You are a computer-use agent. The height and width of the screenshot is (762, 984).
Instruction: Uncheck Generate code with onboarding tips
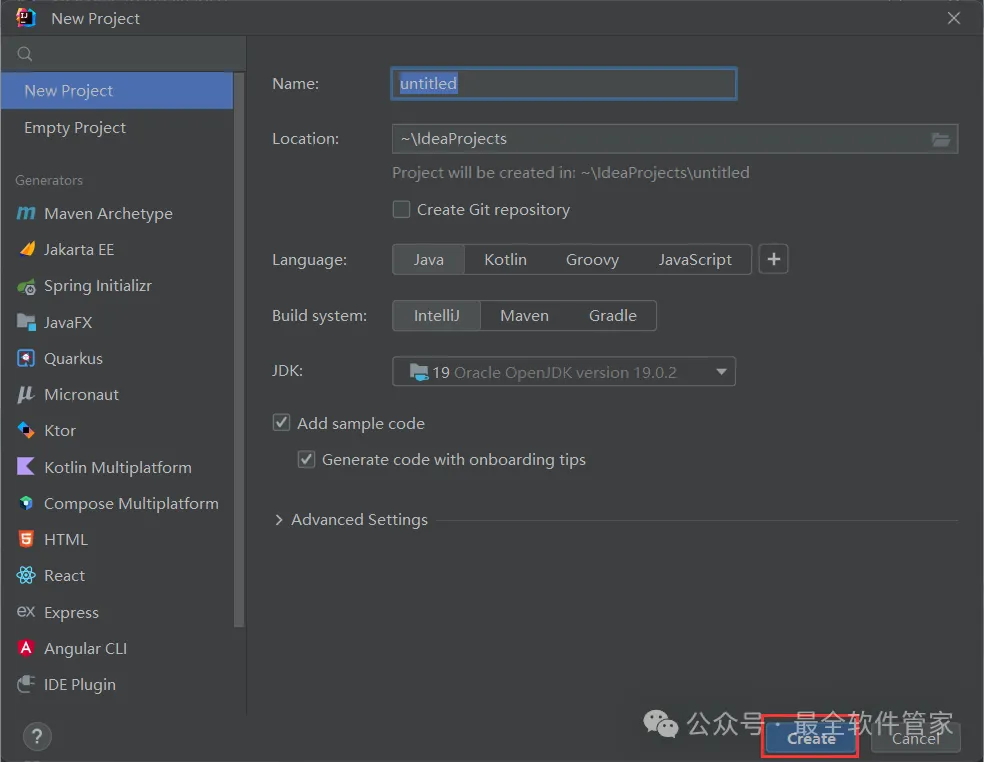[x=306, y=459]
